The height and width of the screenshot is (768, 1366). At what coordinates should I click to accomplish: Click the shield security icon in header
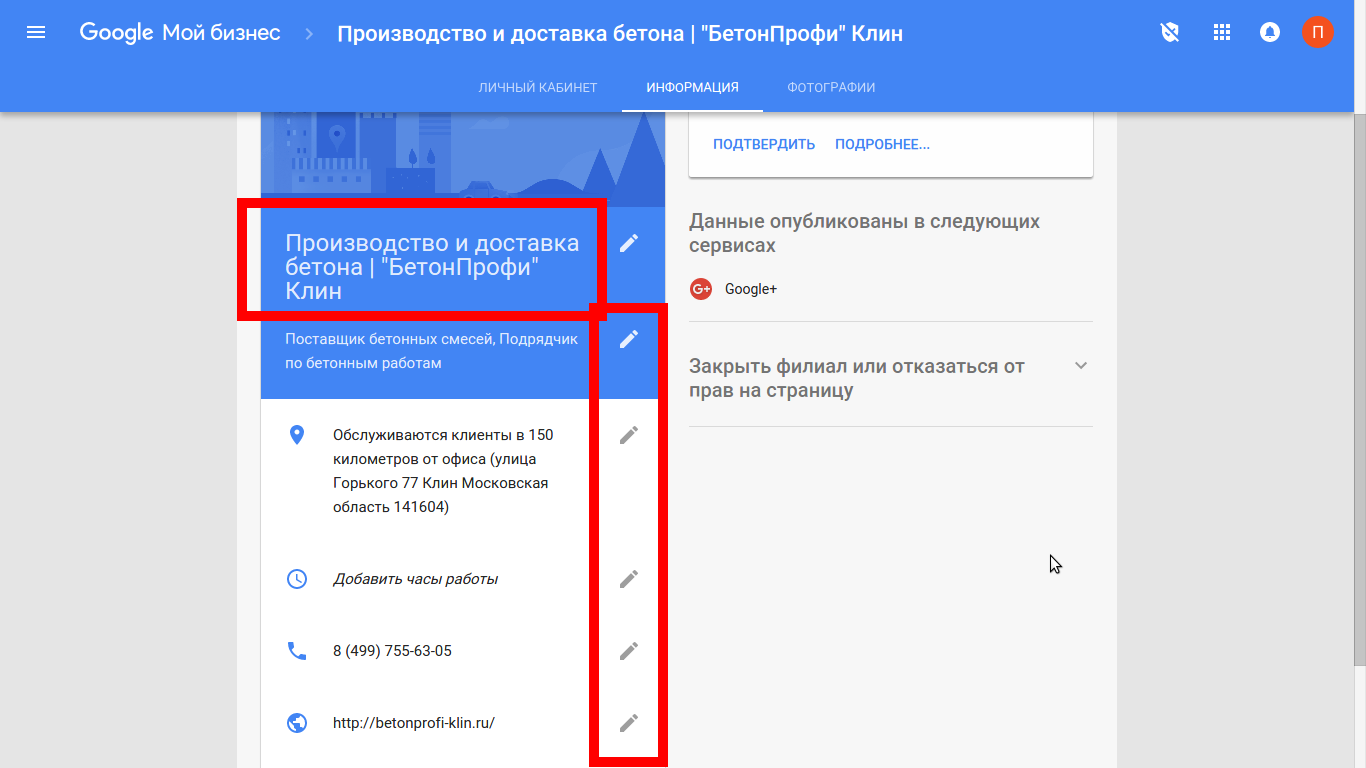click(x=1169, y=33)
